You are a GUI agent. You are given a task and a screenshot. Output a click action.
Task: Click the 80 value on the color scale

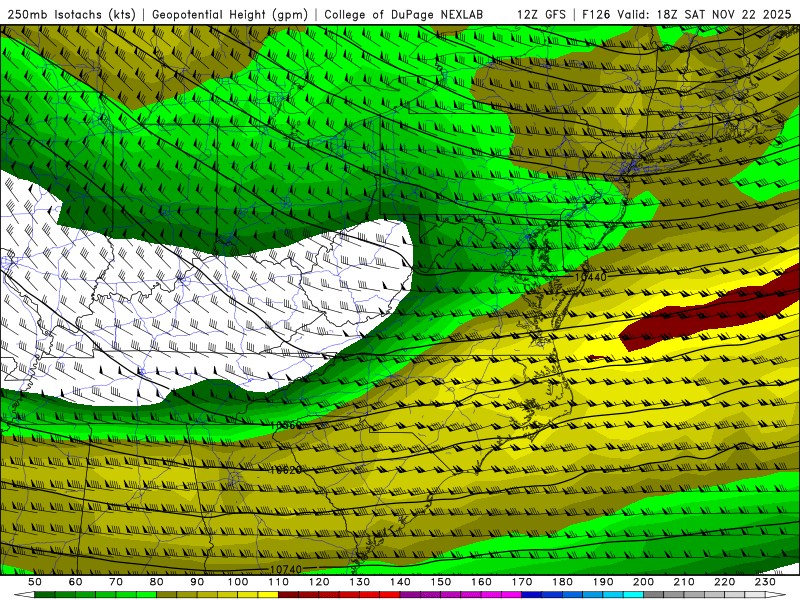157,582
